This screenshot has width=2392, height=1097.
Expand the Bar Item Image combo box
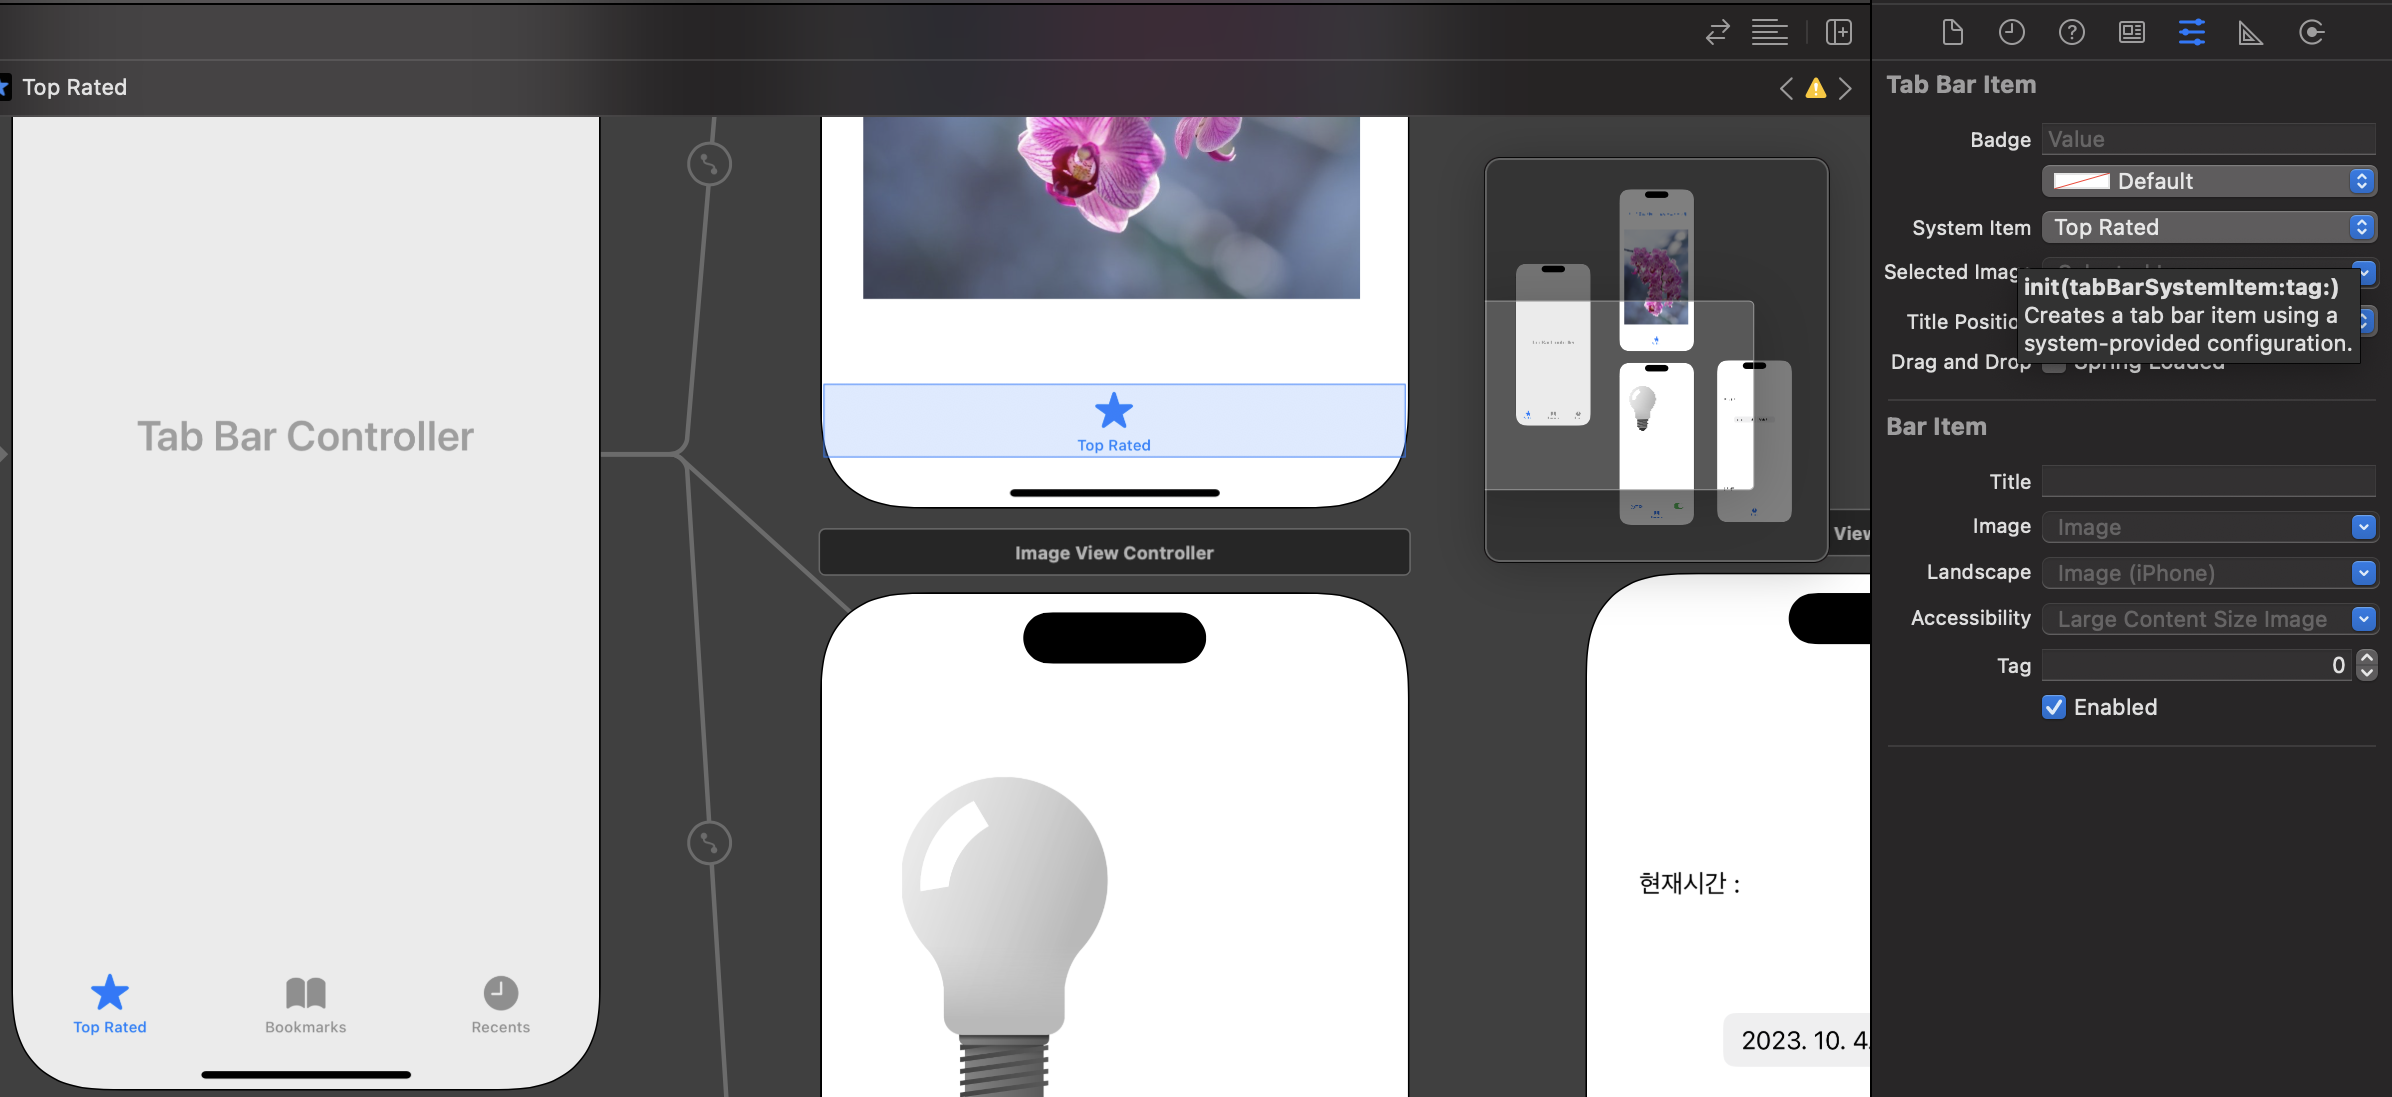[2363, 527]
